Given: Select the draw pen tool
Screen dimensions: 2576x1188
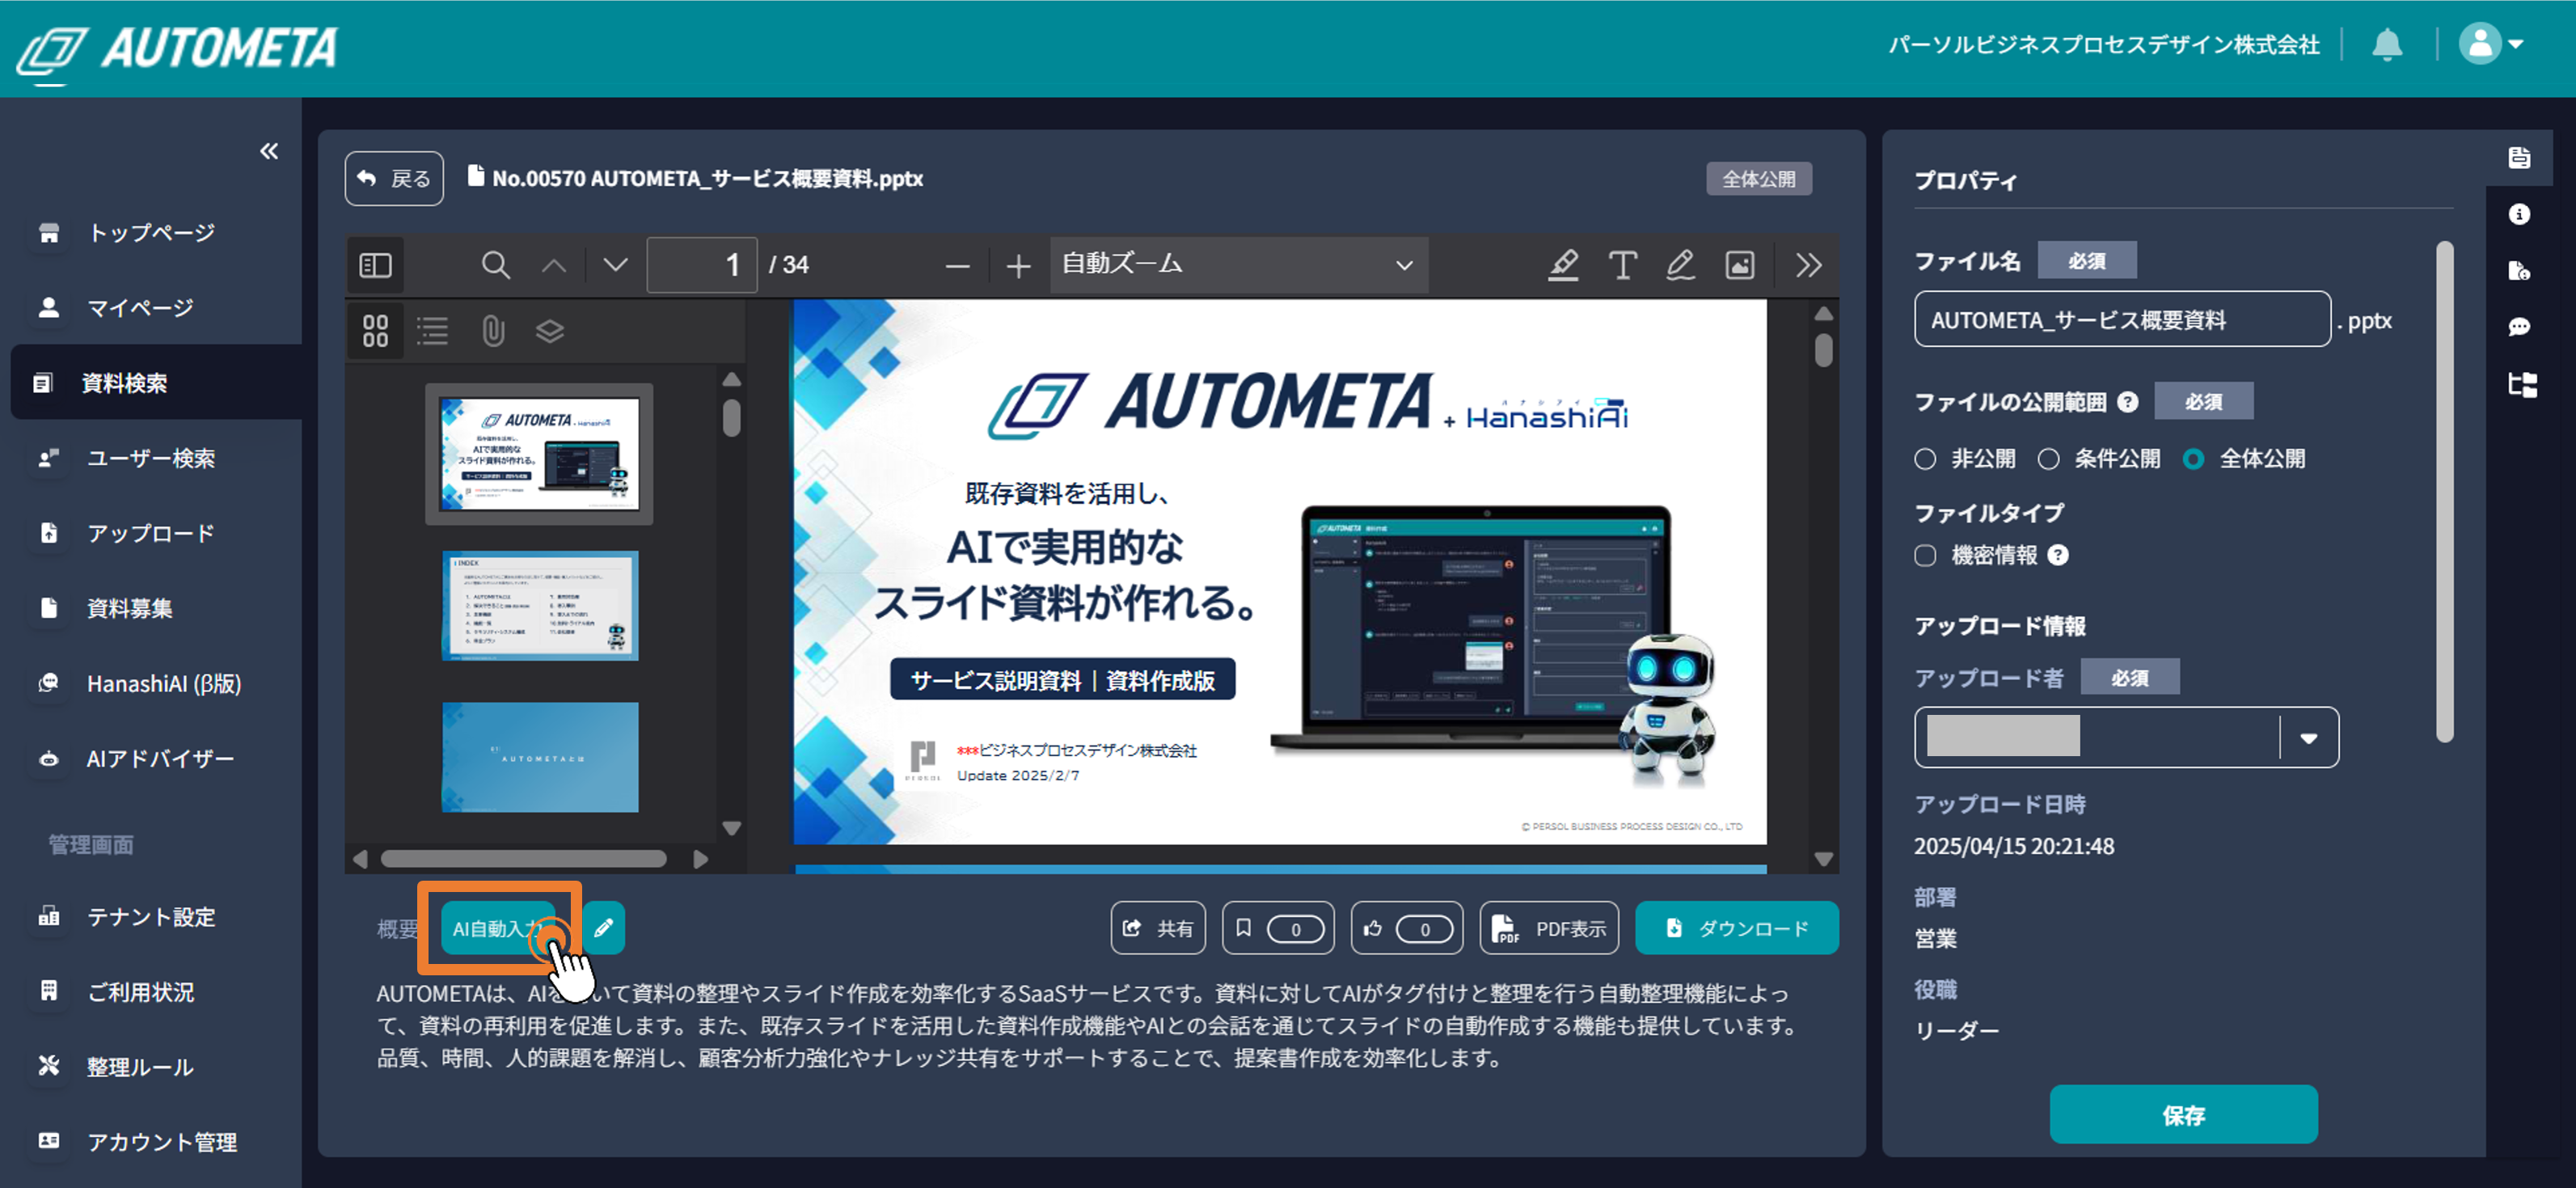Looking at the screenshot, I should coord(1680,265).
